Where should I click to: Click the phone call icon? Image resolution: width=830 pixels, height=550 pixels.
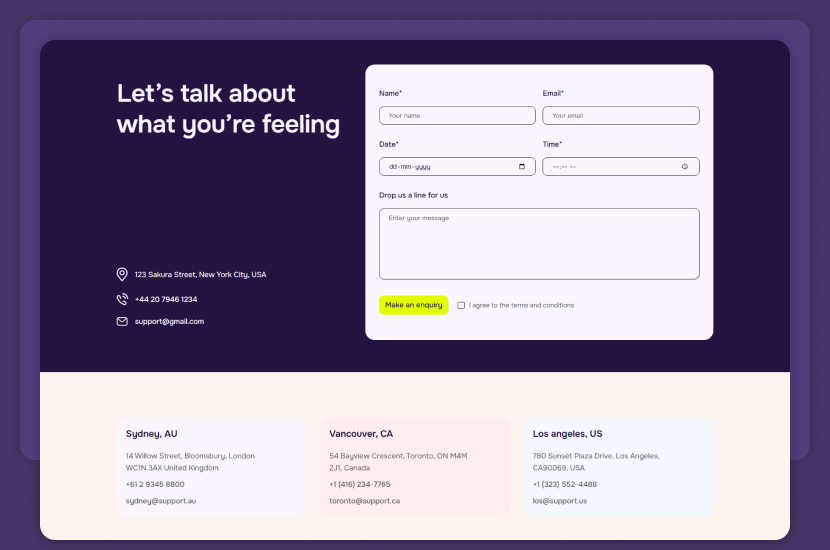click(122, 299)
